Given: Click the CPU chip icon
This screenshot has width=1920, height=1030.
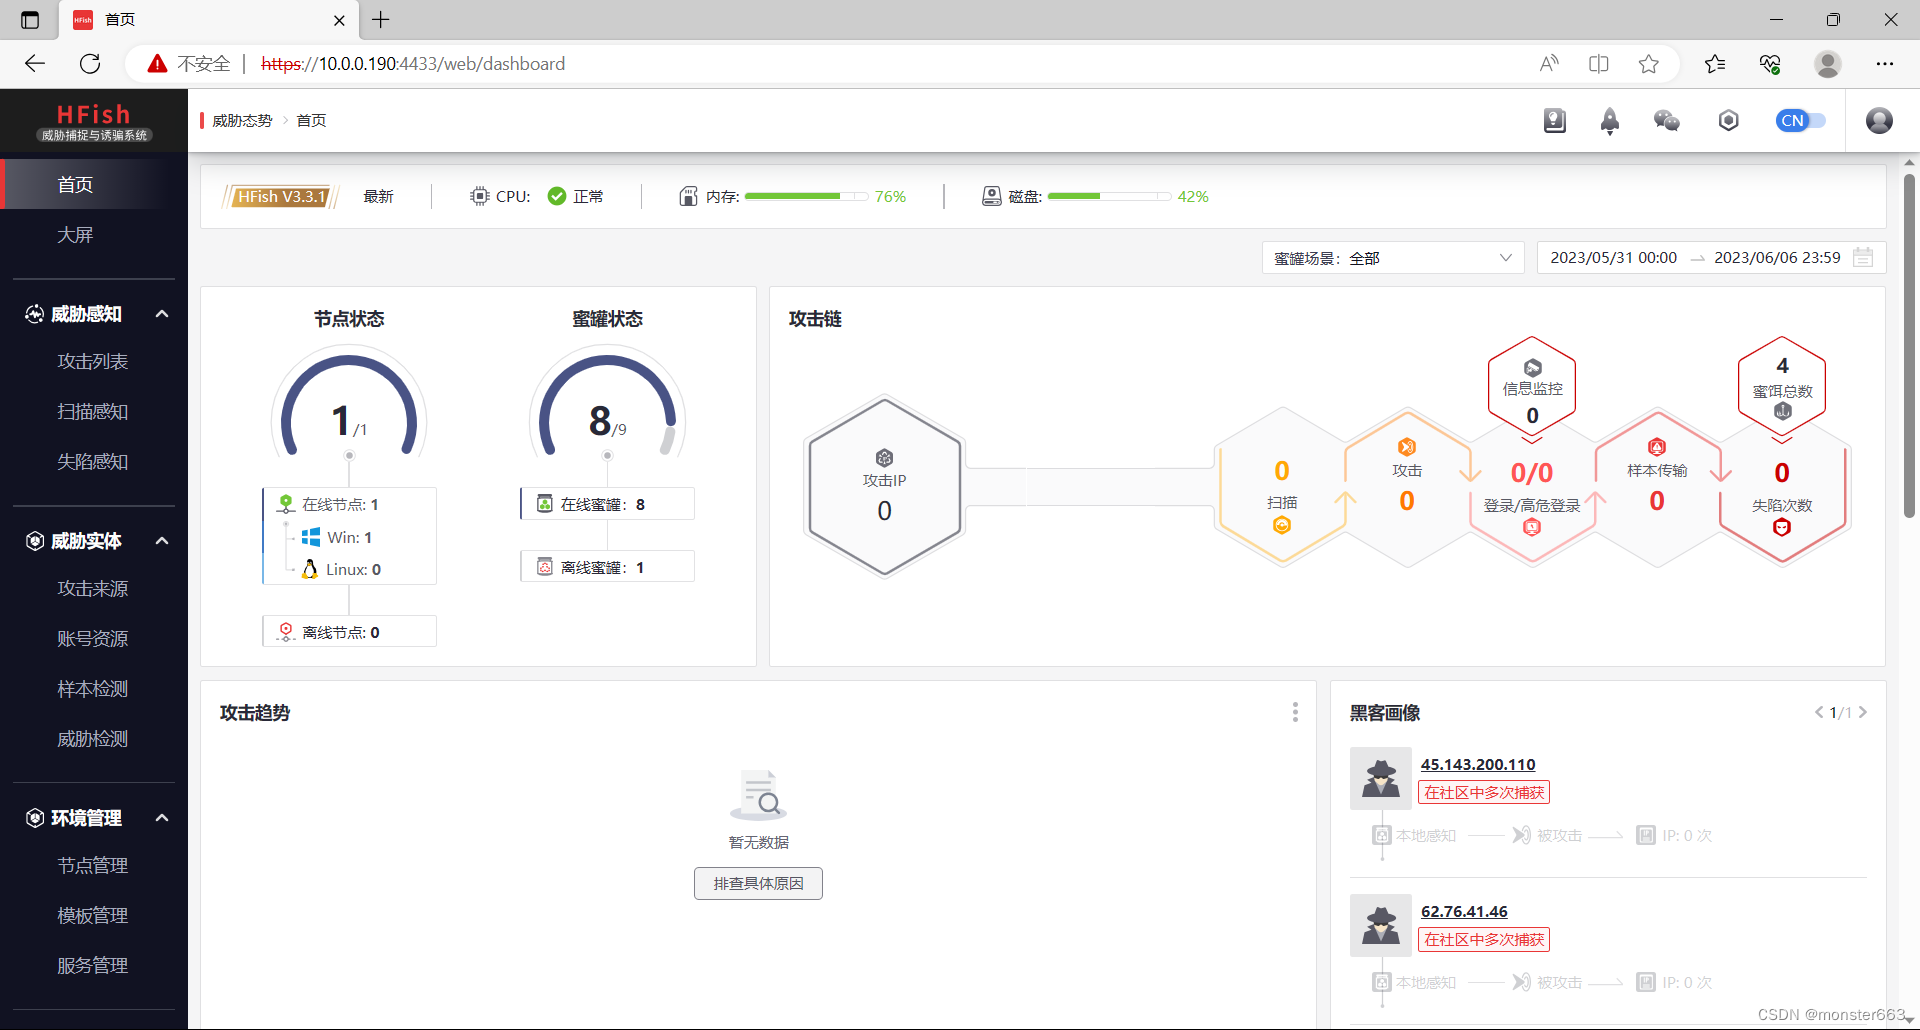Looking at the screenshot, I should point(480,196).
